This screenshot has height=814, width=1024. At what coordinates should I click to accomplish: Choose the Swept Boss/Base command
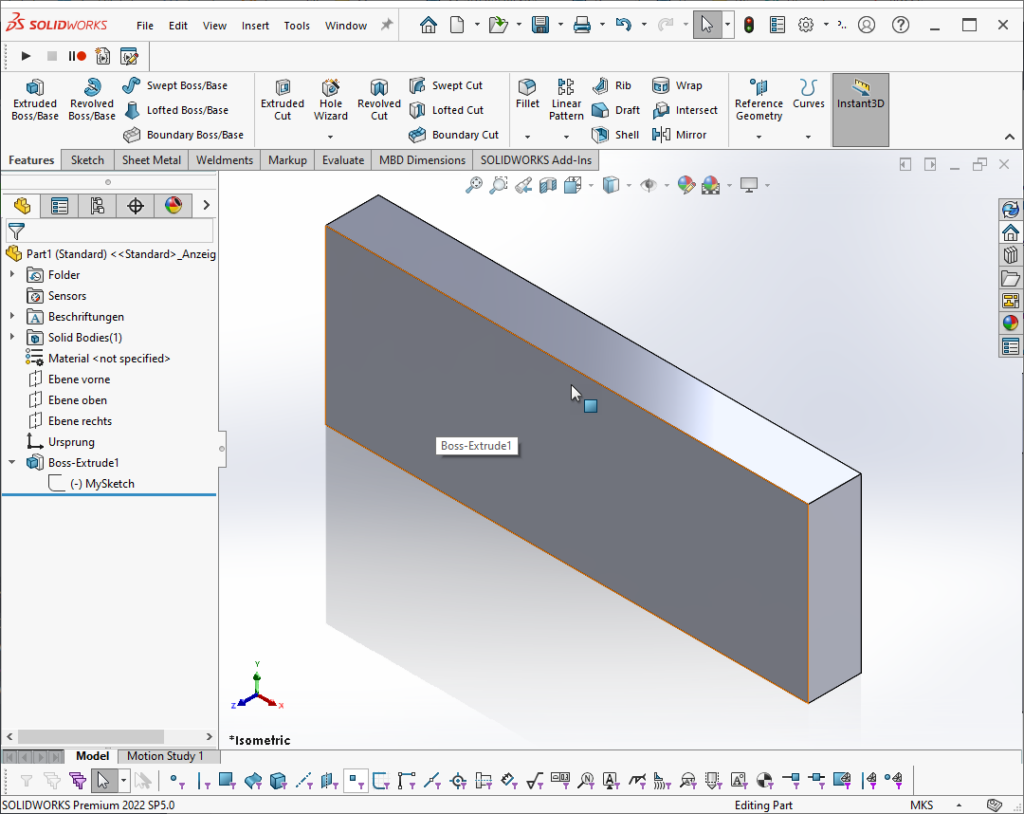pyautogui.click(x=175, y=86)
